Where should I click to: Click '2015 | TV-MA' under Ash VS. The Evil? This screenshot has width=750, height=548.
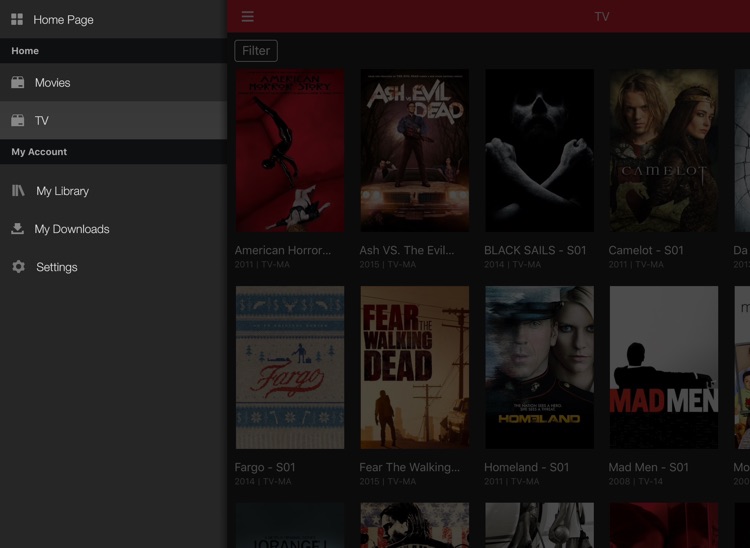click(x=387, y=264)
